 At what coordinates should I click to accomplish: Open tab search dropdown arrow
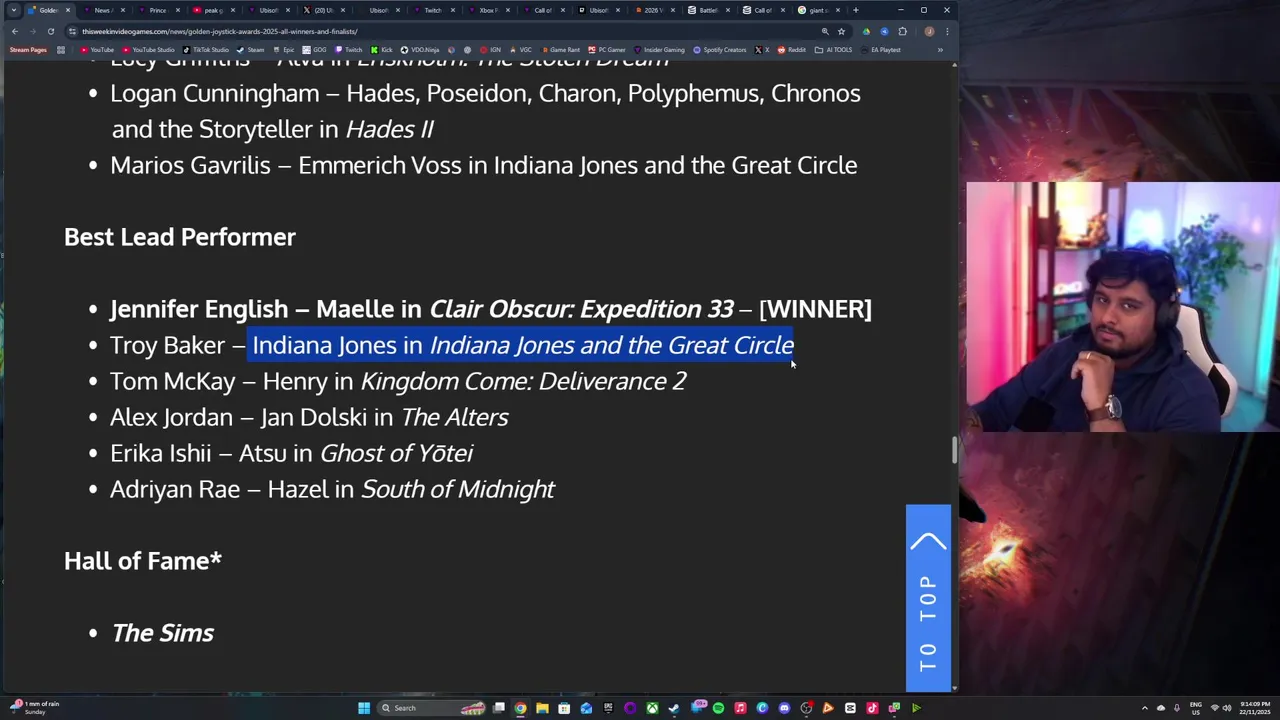(13, 10)
